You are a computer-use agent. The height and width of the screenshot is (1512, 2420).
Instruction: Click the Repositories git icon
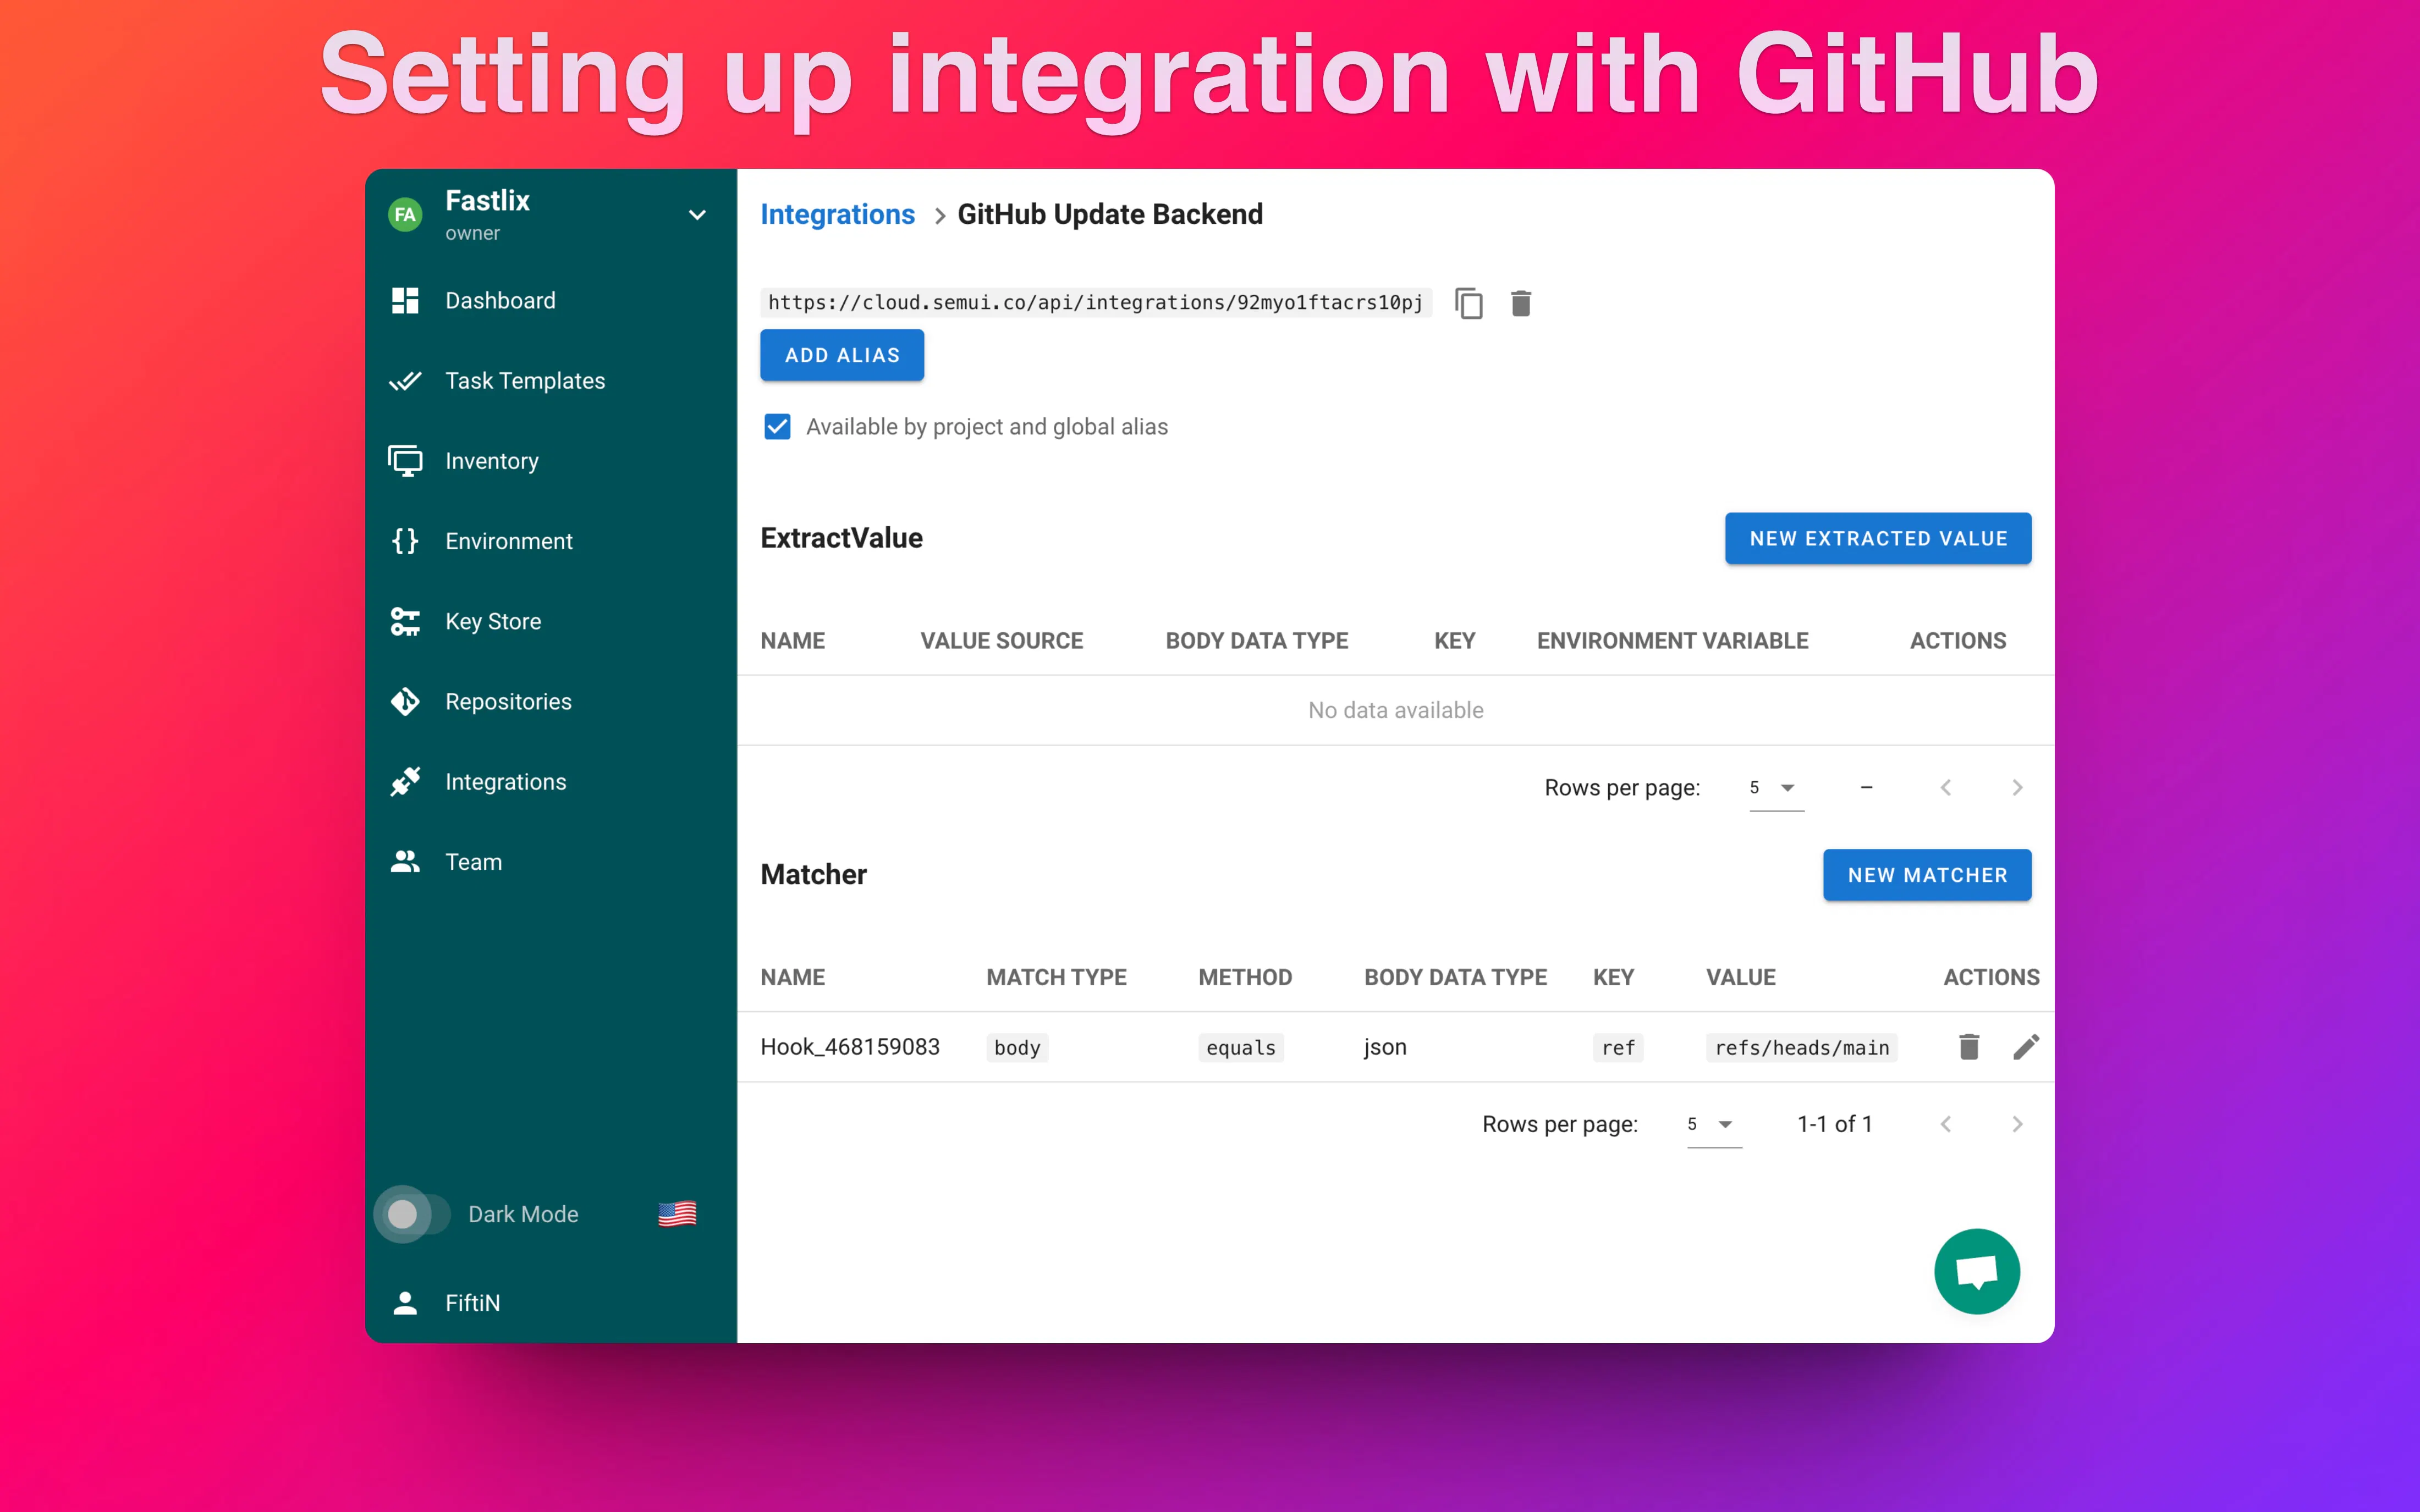pyautogui.click(x=405, y=701)
